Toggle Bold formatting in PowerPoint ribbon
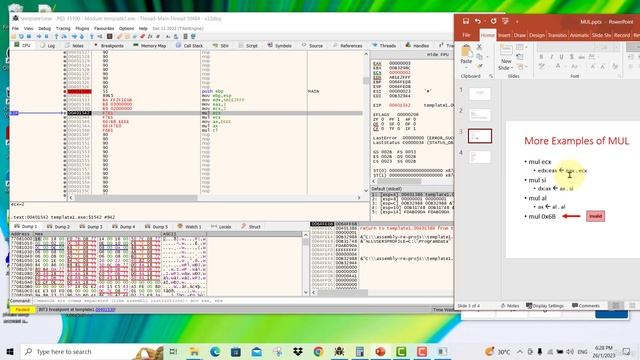The width and height of the screenshot is (640, 360). [542, 57]
